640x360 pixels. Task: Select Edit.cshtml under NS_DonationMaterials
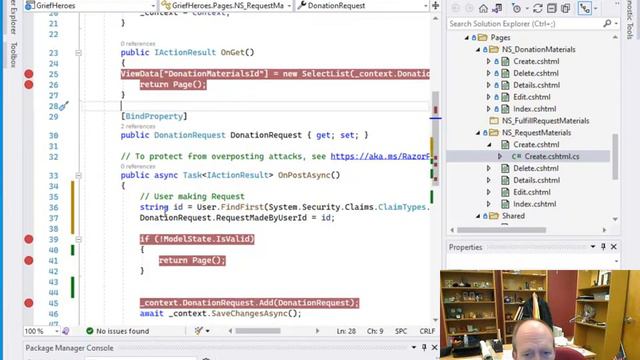pos(531,97)
